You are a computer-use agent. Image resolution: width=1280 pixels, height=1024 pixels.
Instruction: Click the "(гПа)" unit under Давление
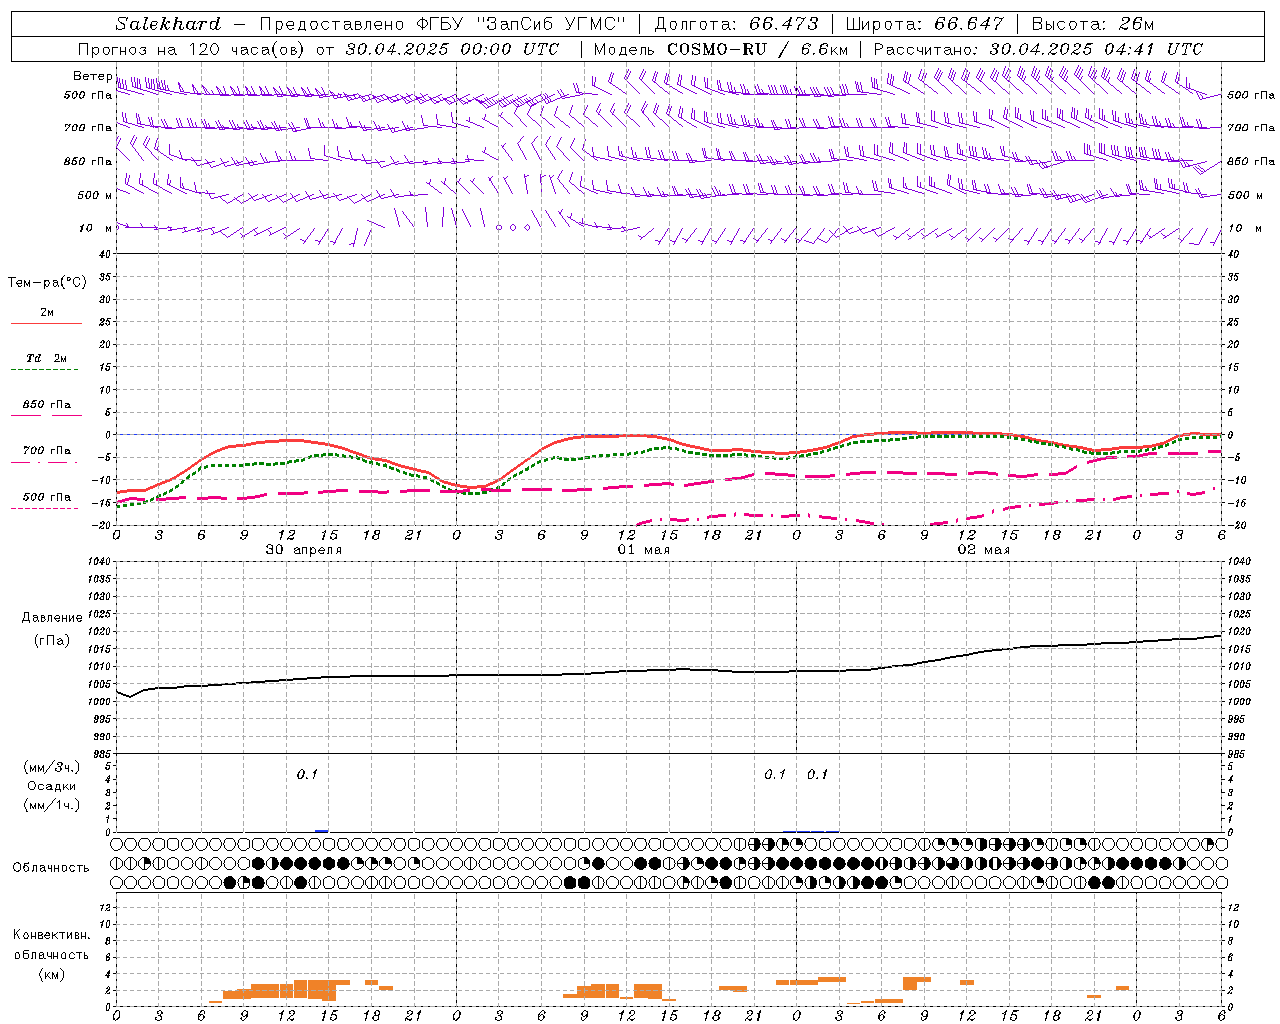click(x=52, y=640)
